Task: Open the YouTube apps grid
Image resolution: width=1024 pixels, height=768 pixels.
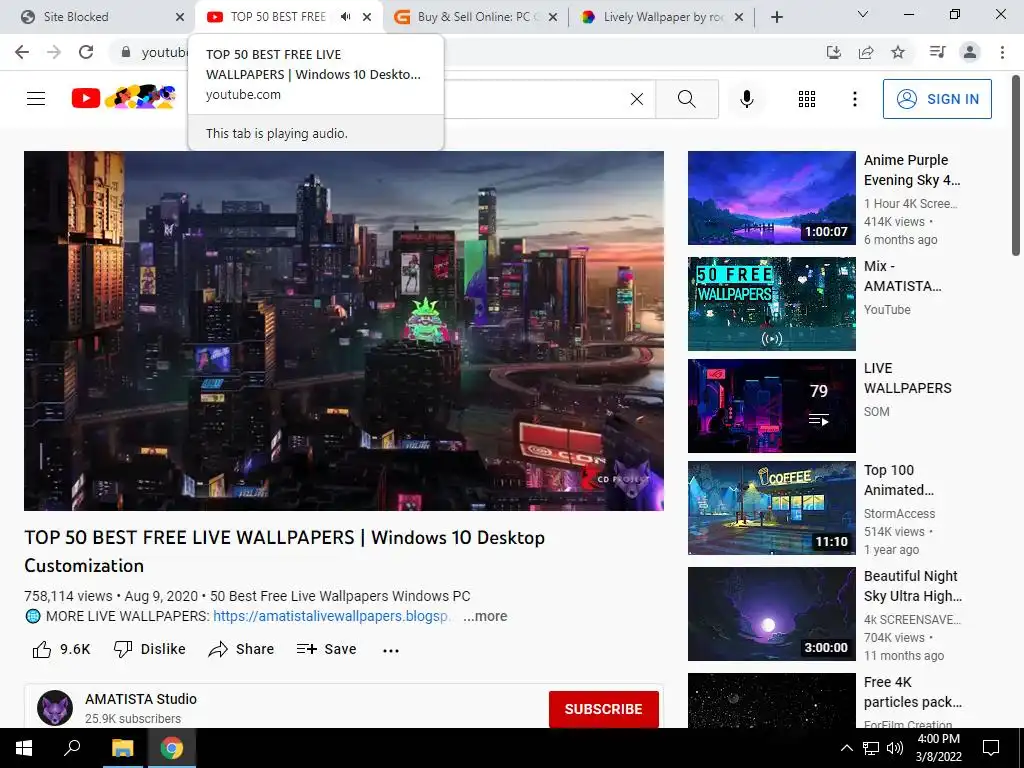Action: click(807, 99)
